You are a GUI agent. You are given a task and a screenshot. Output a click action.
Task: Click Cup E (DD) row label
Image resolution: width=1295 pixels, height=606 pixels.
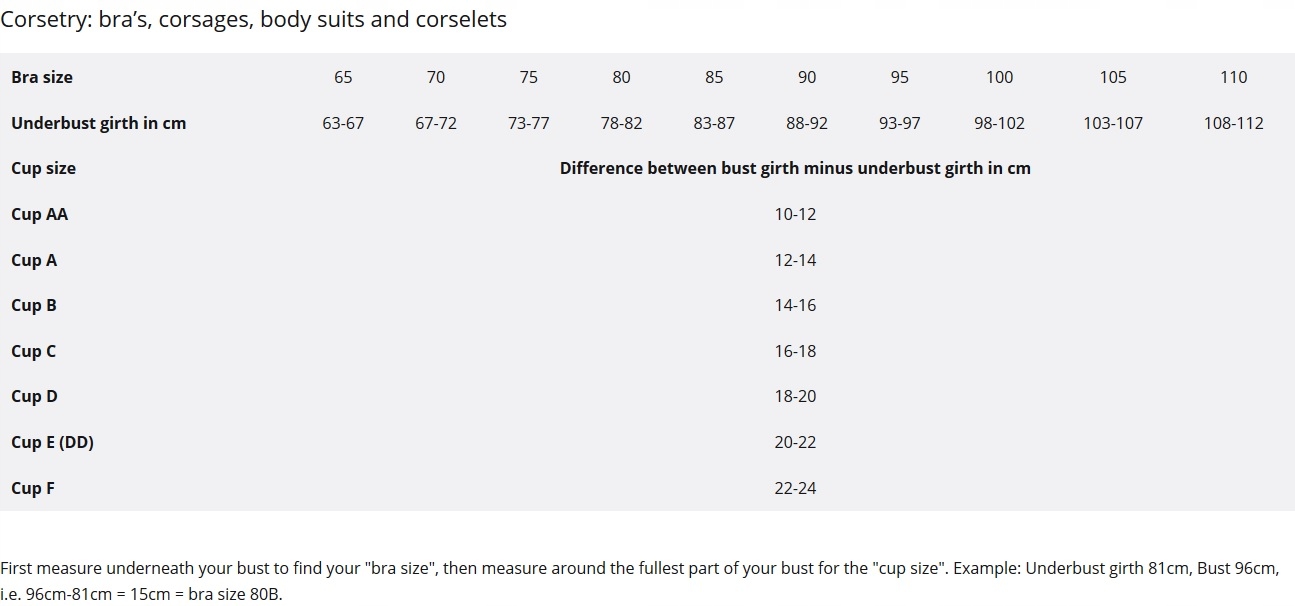(52, 442)
